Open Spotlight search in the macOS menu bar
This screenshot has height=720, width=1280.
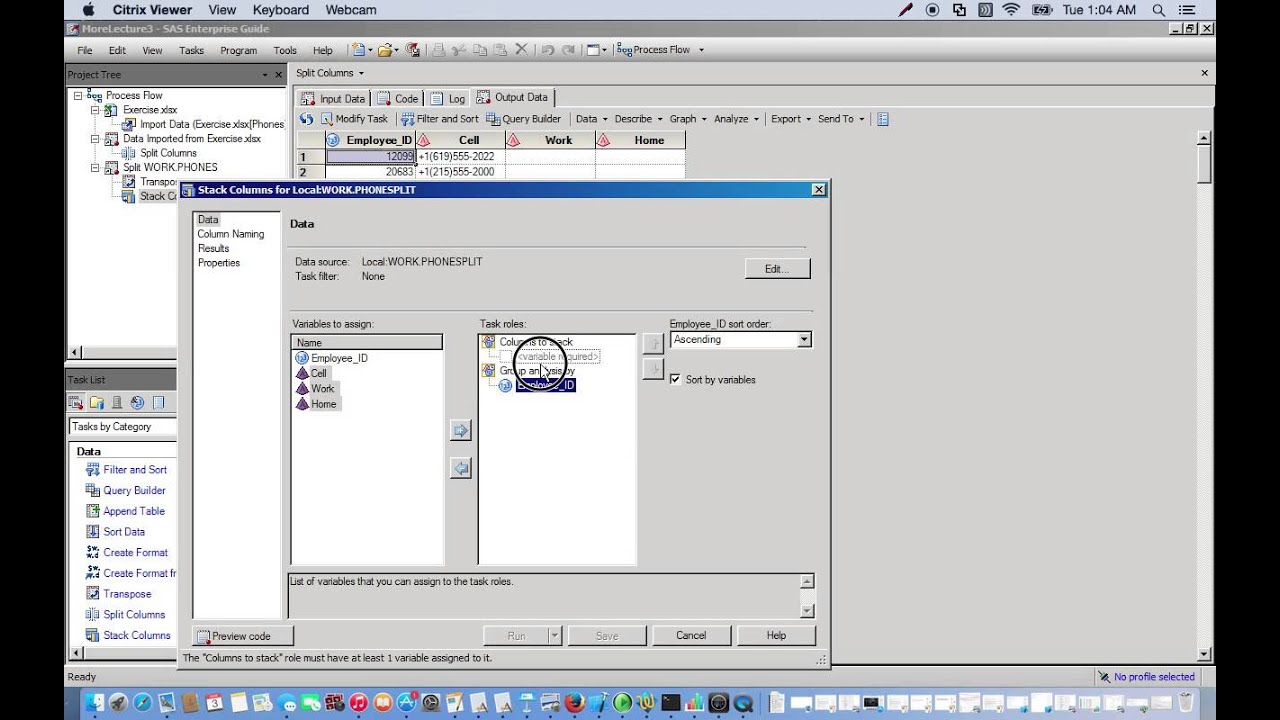[1159, 10]
